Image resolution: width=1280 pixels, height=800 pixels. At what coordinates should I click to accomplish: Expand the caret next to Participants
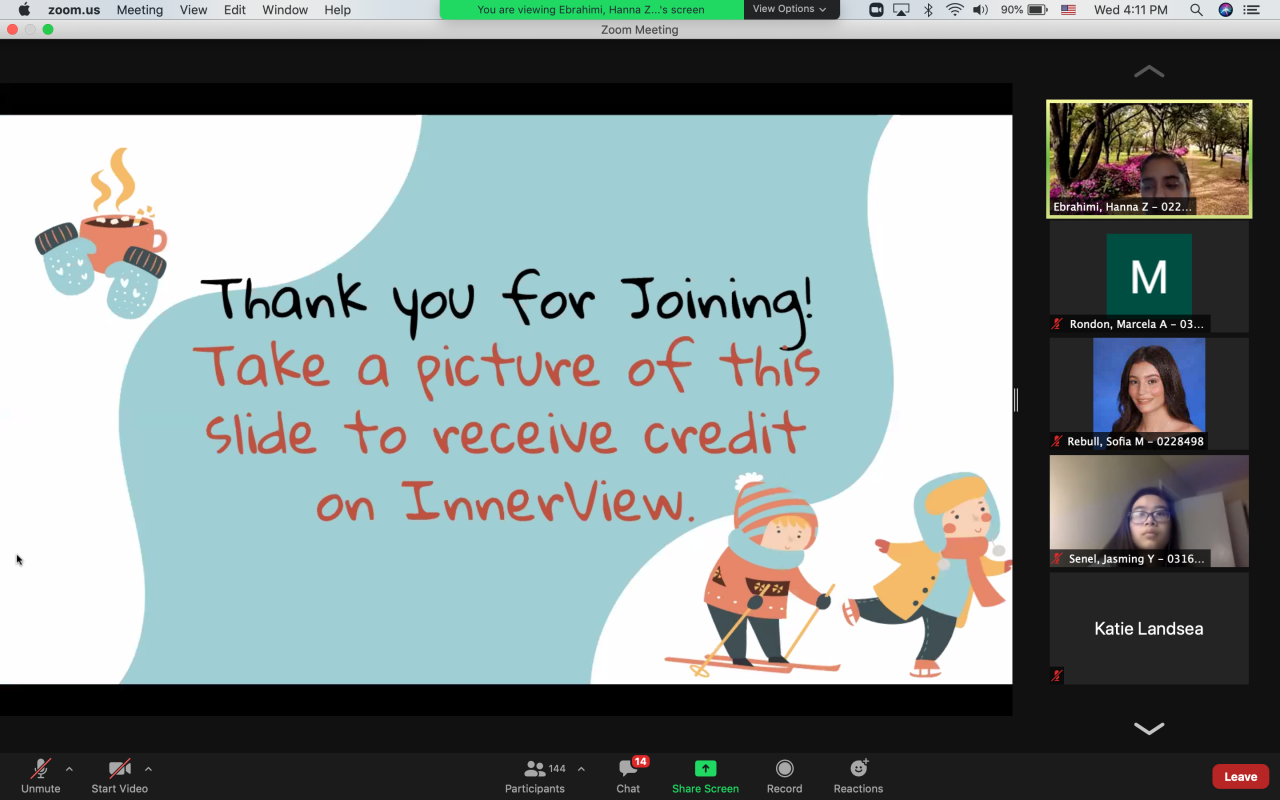(581, 769)
